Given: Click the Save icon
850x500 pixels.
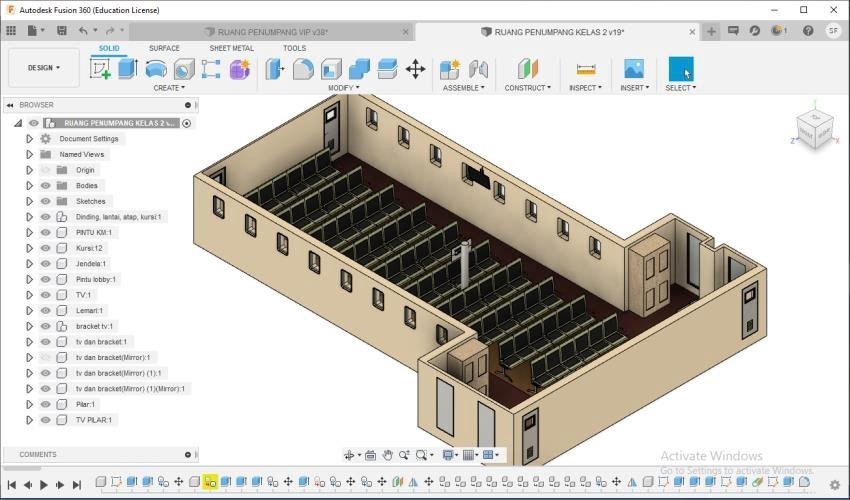Looking at the screenshot, I should (x=61, y=31).
